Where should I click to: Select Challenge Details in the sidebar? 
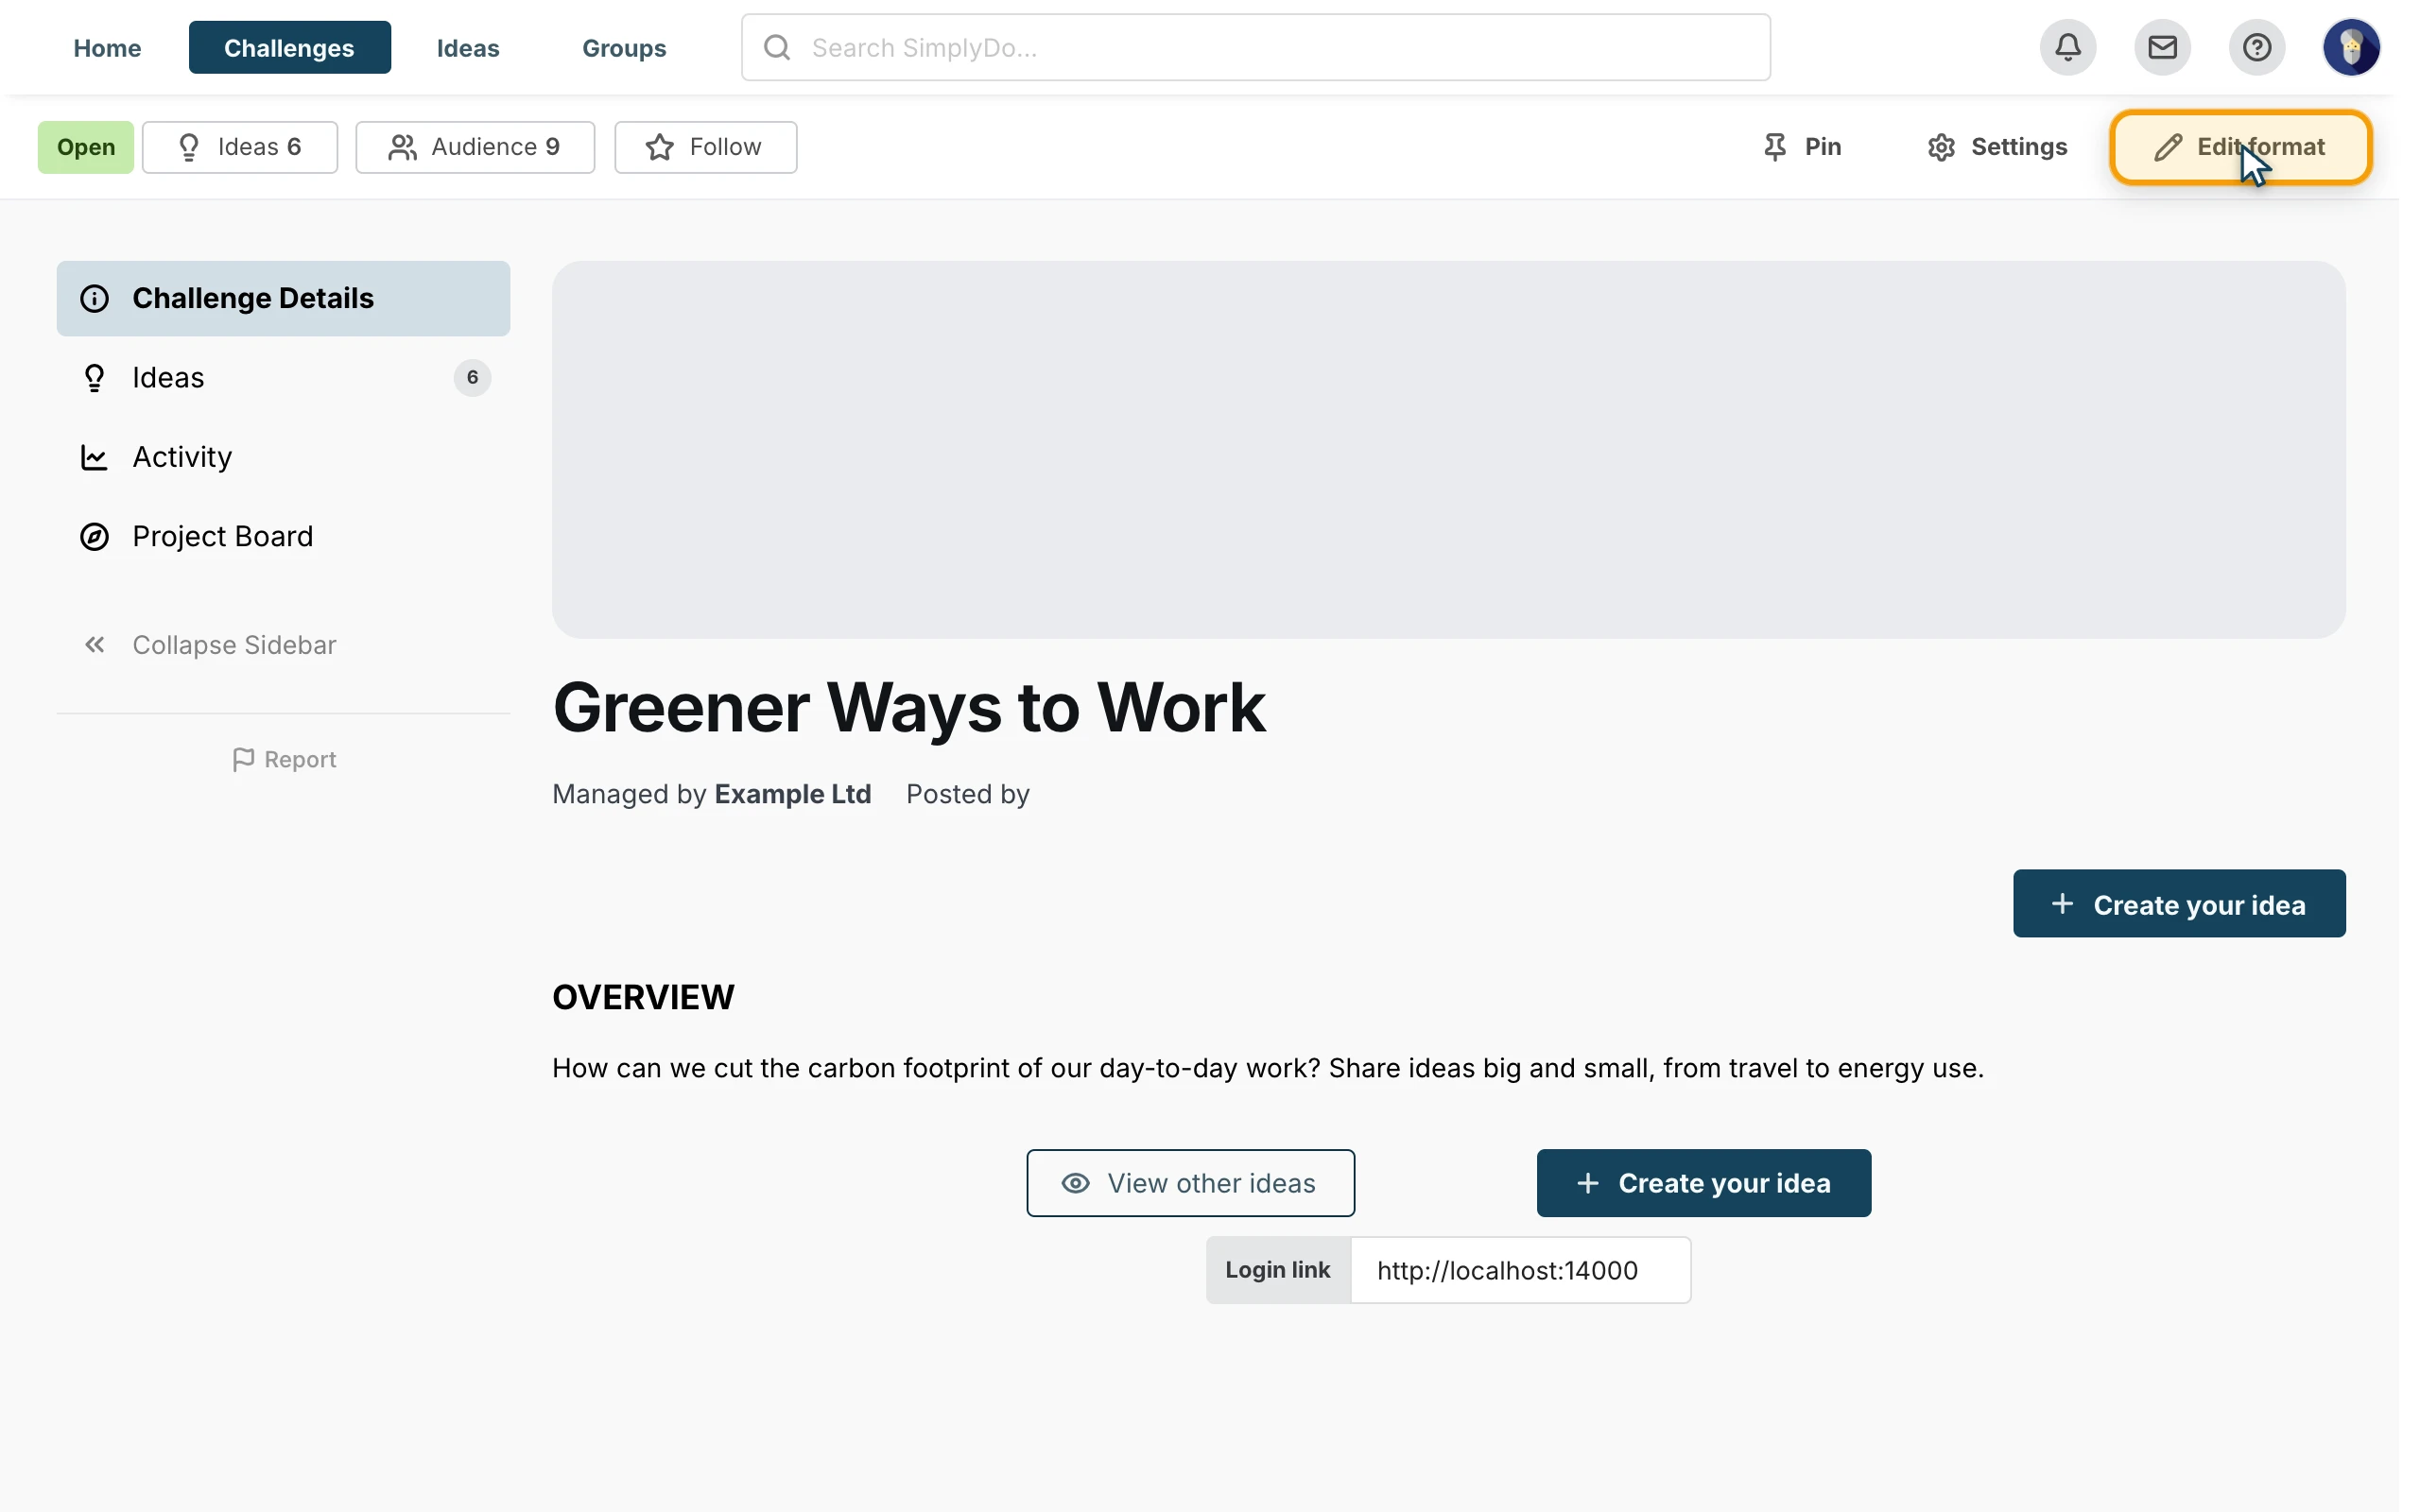283,298
